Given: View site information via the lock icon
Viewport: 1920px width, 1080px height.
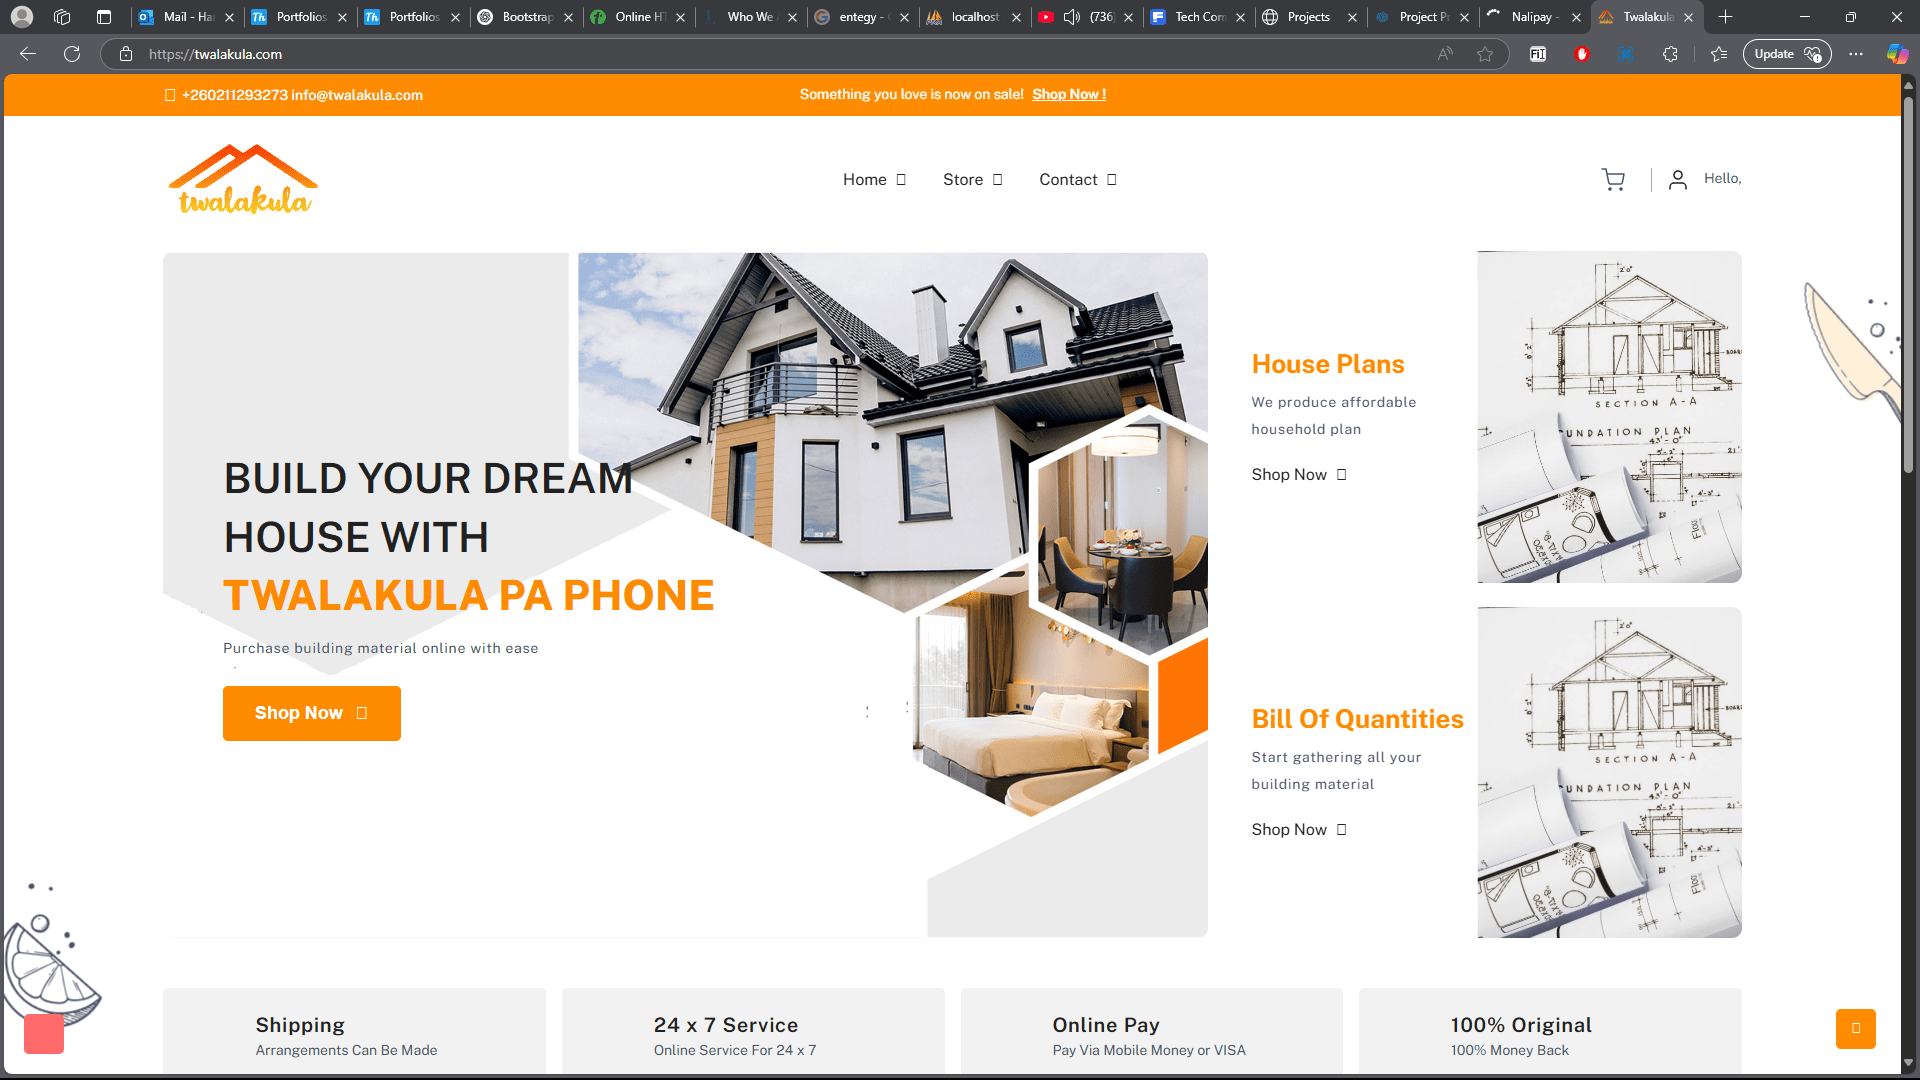Looking at the screenshot, I should pos(126,54).
